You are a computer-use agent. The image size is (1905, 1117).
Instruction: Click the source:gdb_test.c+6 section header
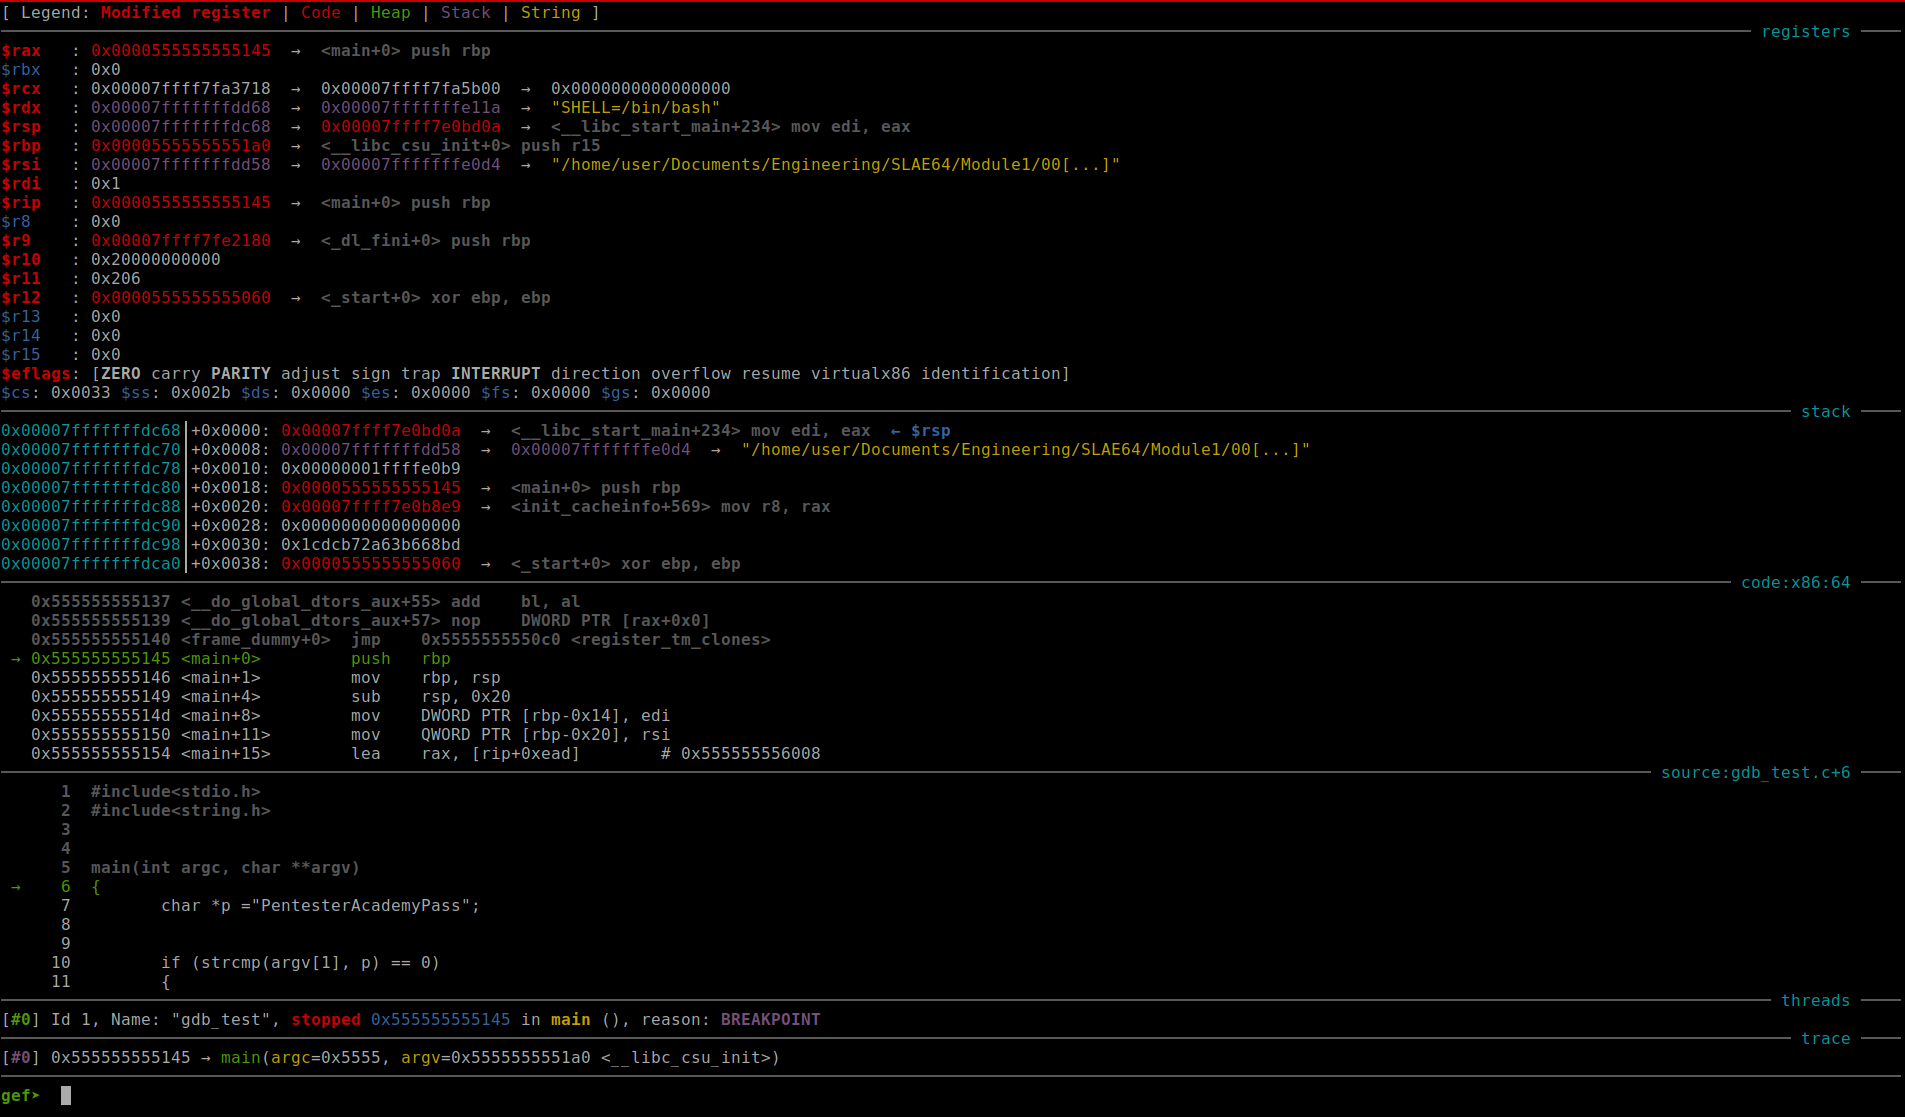pos(1755,773)
